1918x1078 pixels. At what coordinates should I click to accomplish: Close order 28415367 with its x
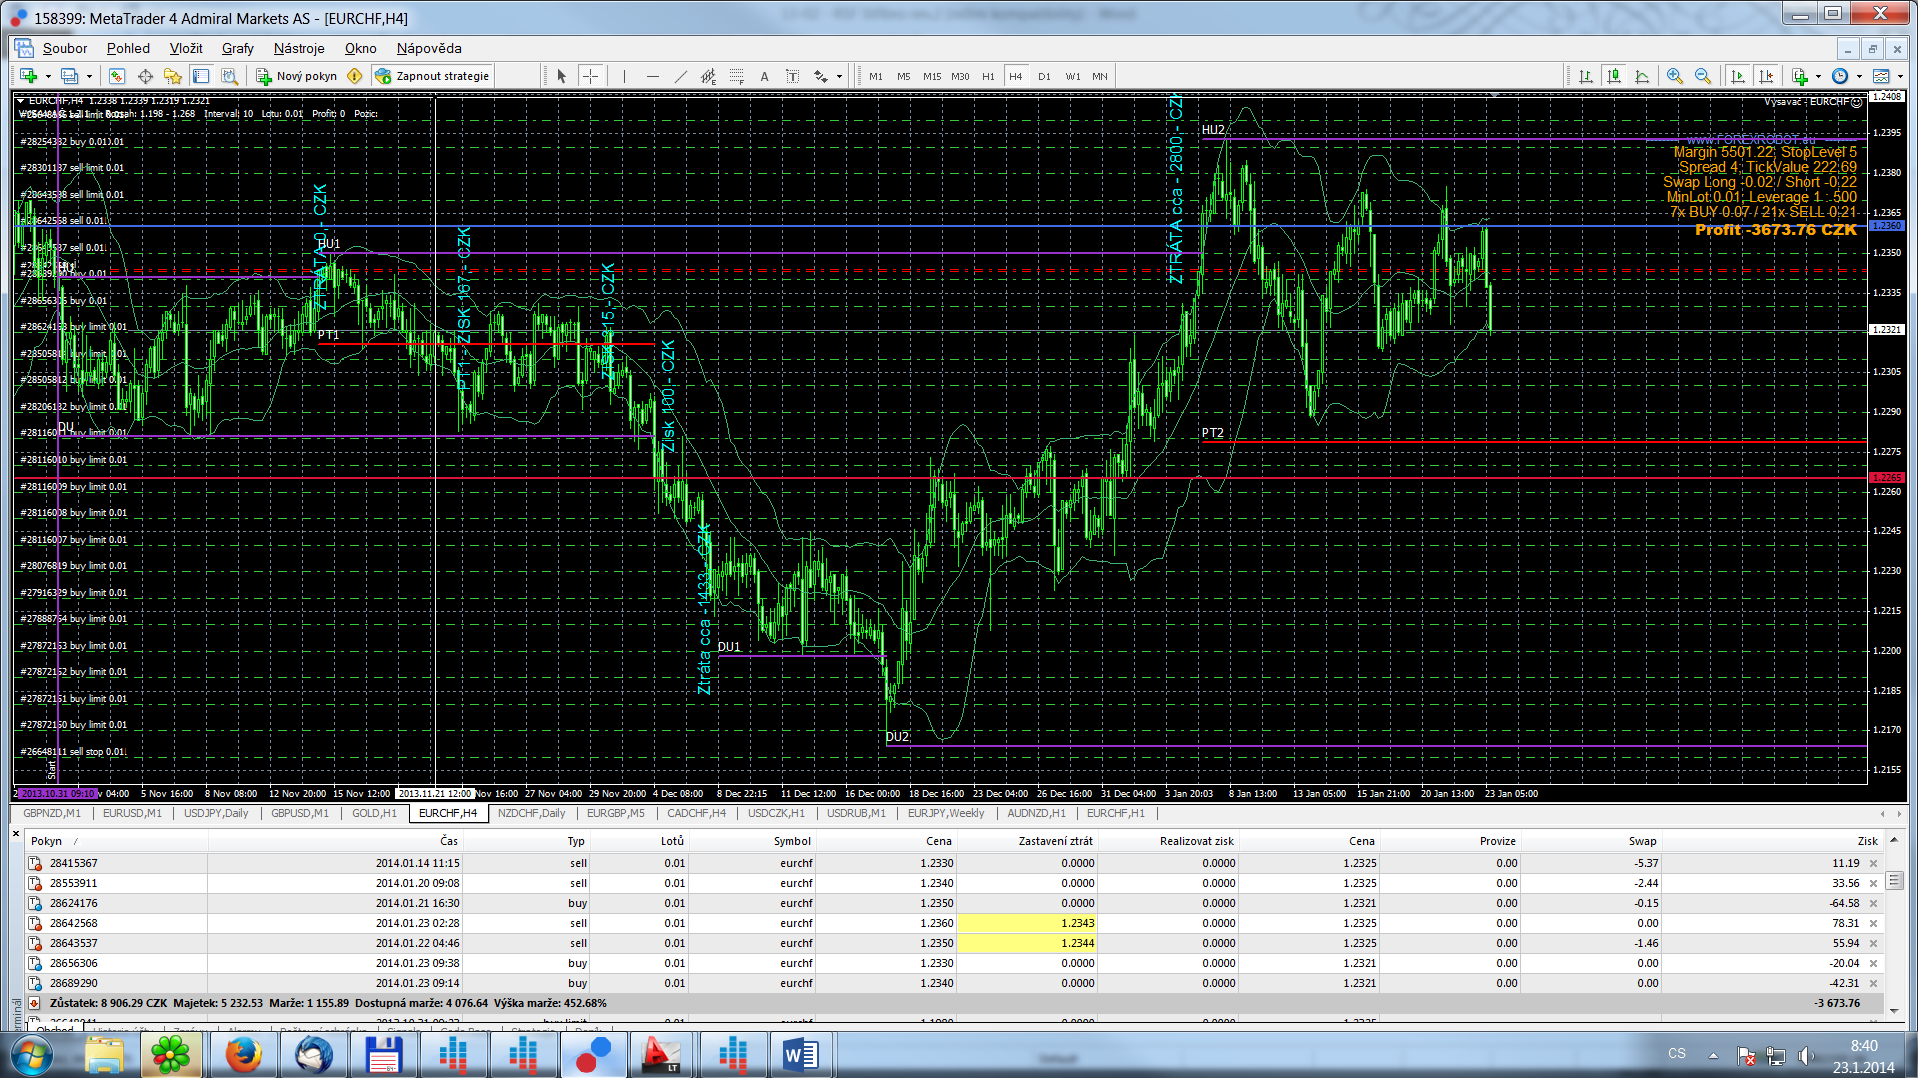coord(1874,863)
